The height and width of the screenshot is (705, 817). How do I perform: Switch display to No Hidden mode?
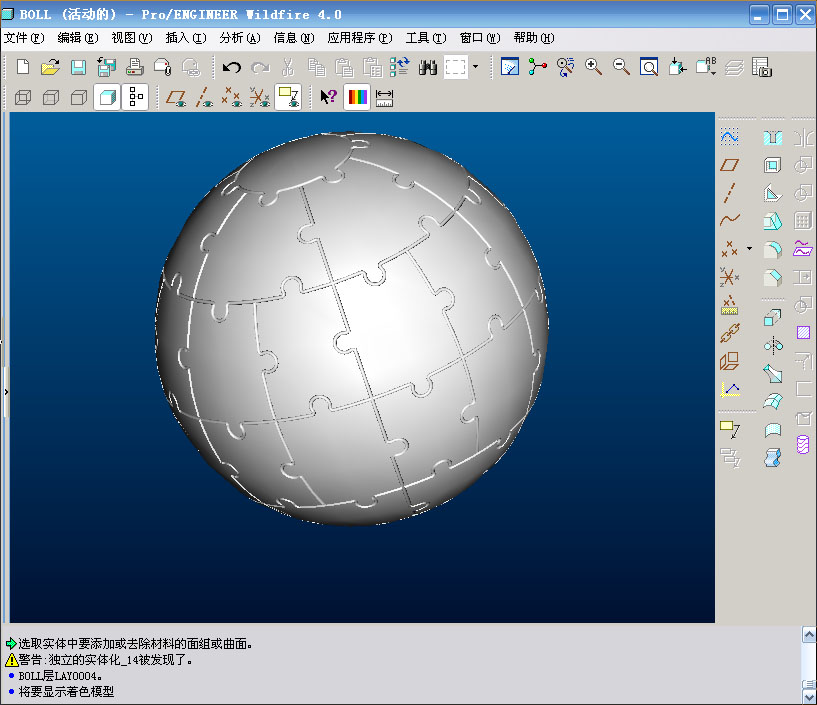pyautogui.click(x=79, y=97)
